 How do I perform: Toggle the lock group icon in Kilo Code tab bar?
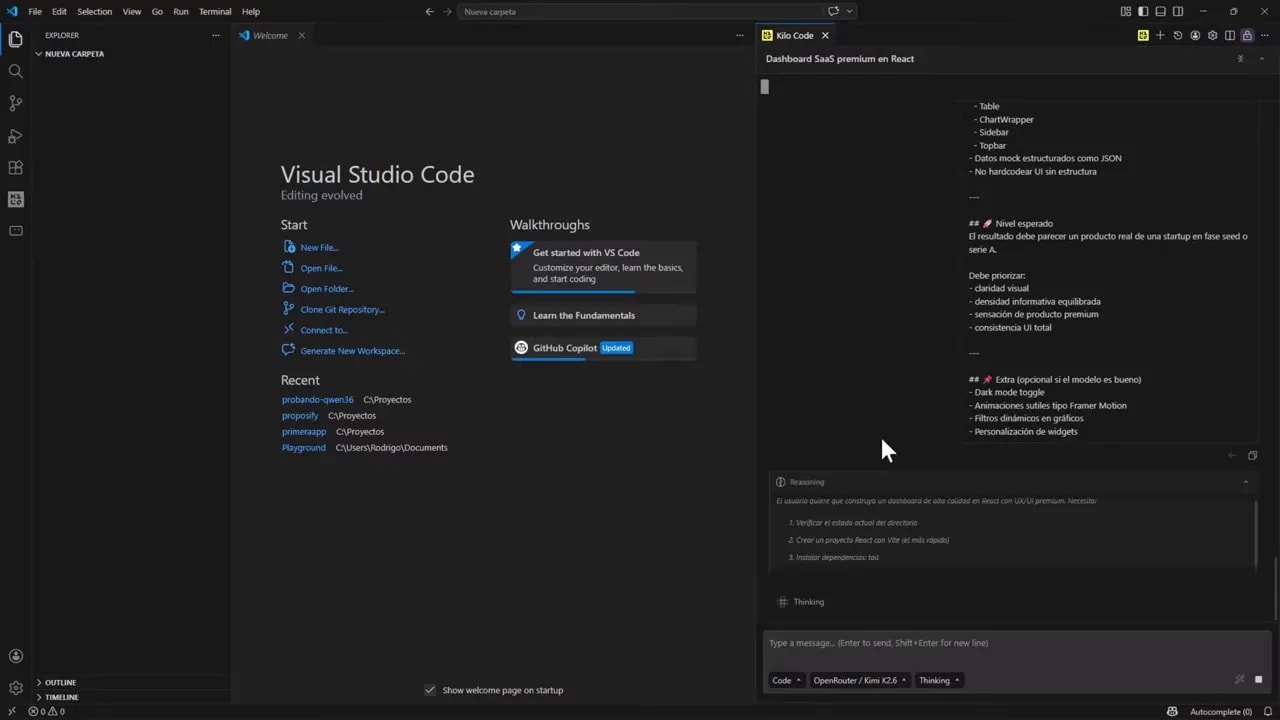1247,35
